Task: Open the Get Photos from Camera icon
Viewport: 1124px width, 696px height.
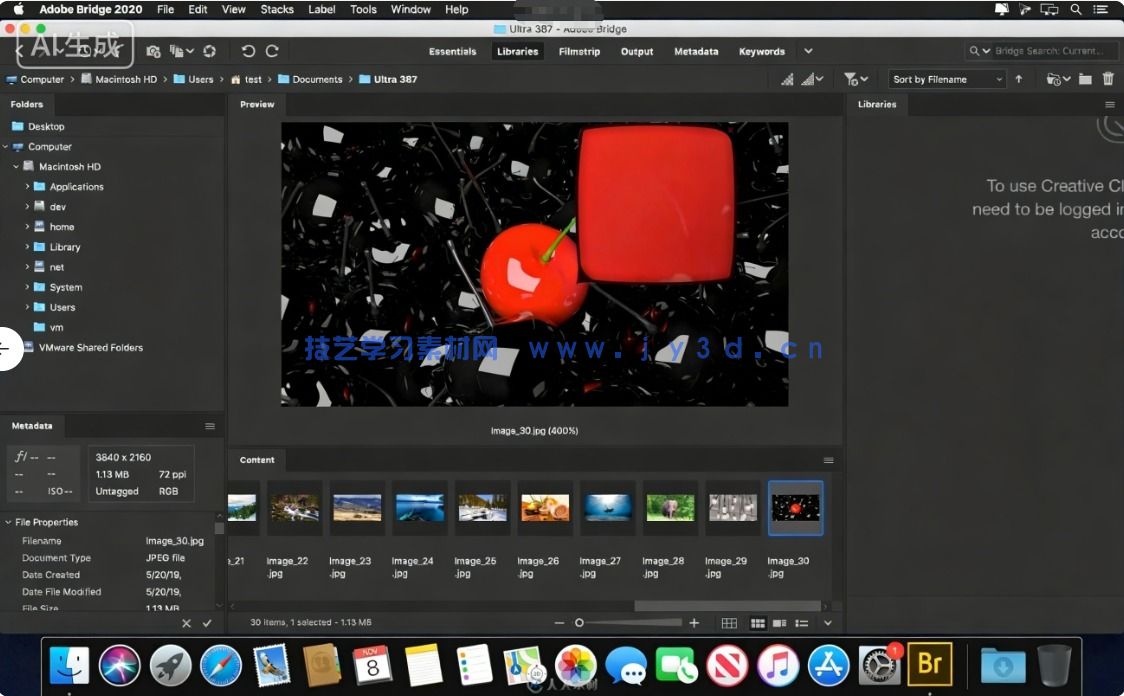Action: click(153, 51)
